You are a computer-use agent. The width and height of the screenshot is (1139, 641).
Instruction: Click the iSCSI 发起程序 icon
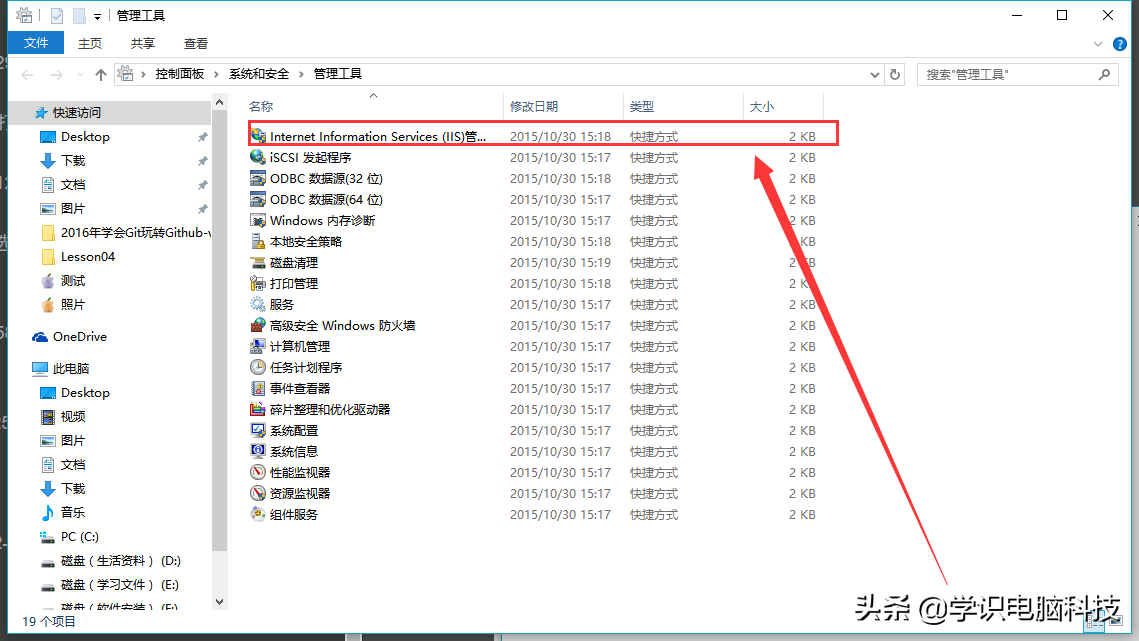point(258,157)
